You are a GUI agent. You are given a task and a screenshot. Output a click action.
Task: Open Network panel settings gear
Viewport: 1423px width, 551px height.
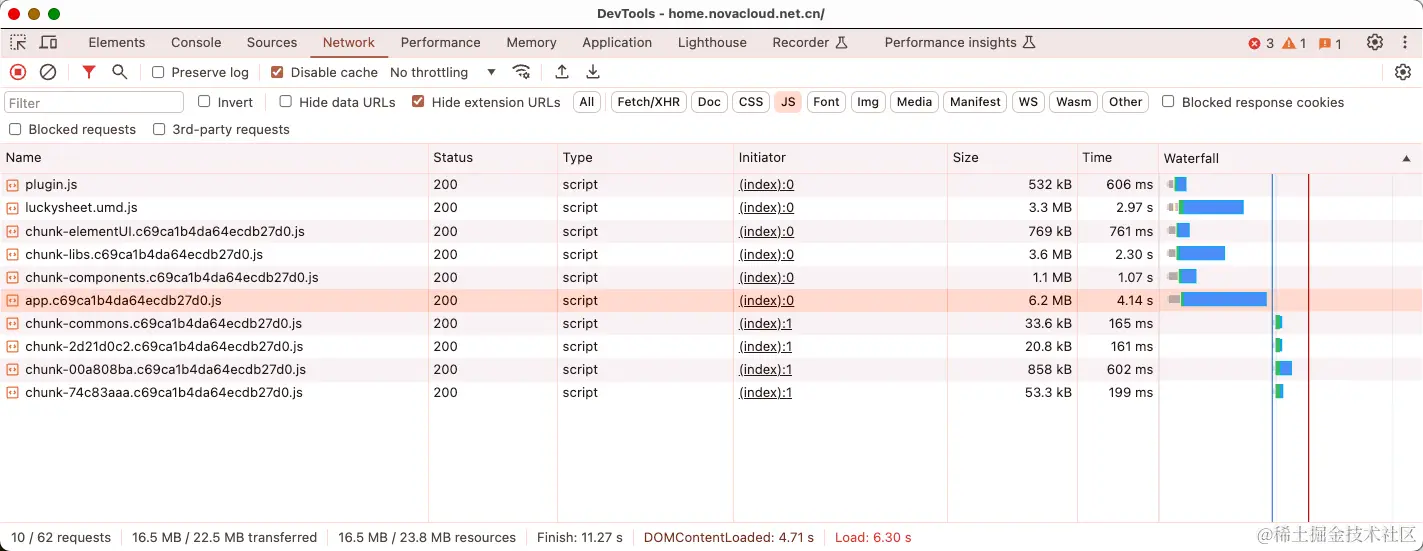(1403, 72)
